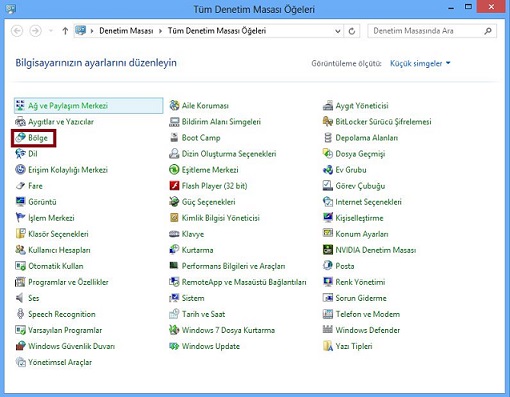The width and height of the screenshot is (510, 397).
Task: Open the recent locations dropdown arrow
Action: [51, 31]
